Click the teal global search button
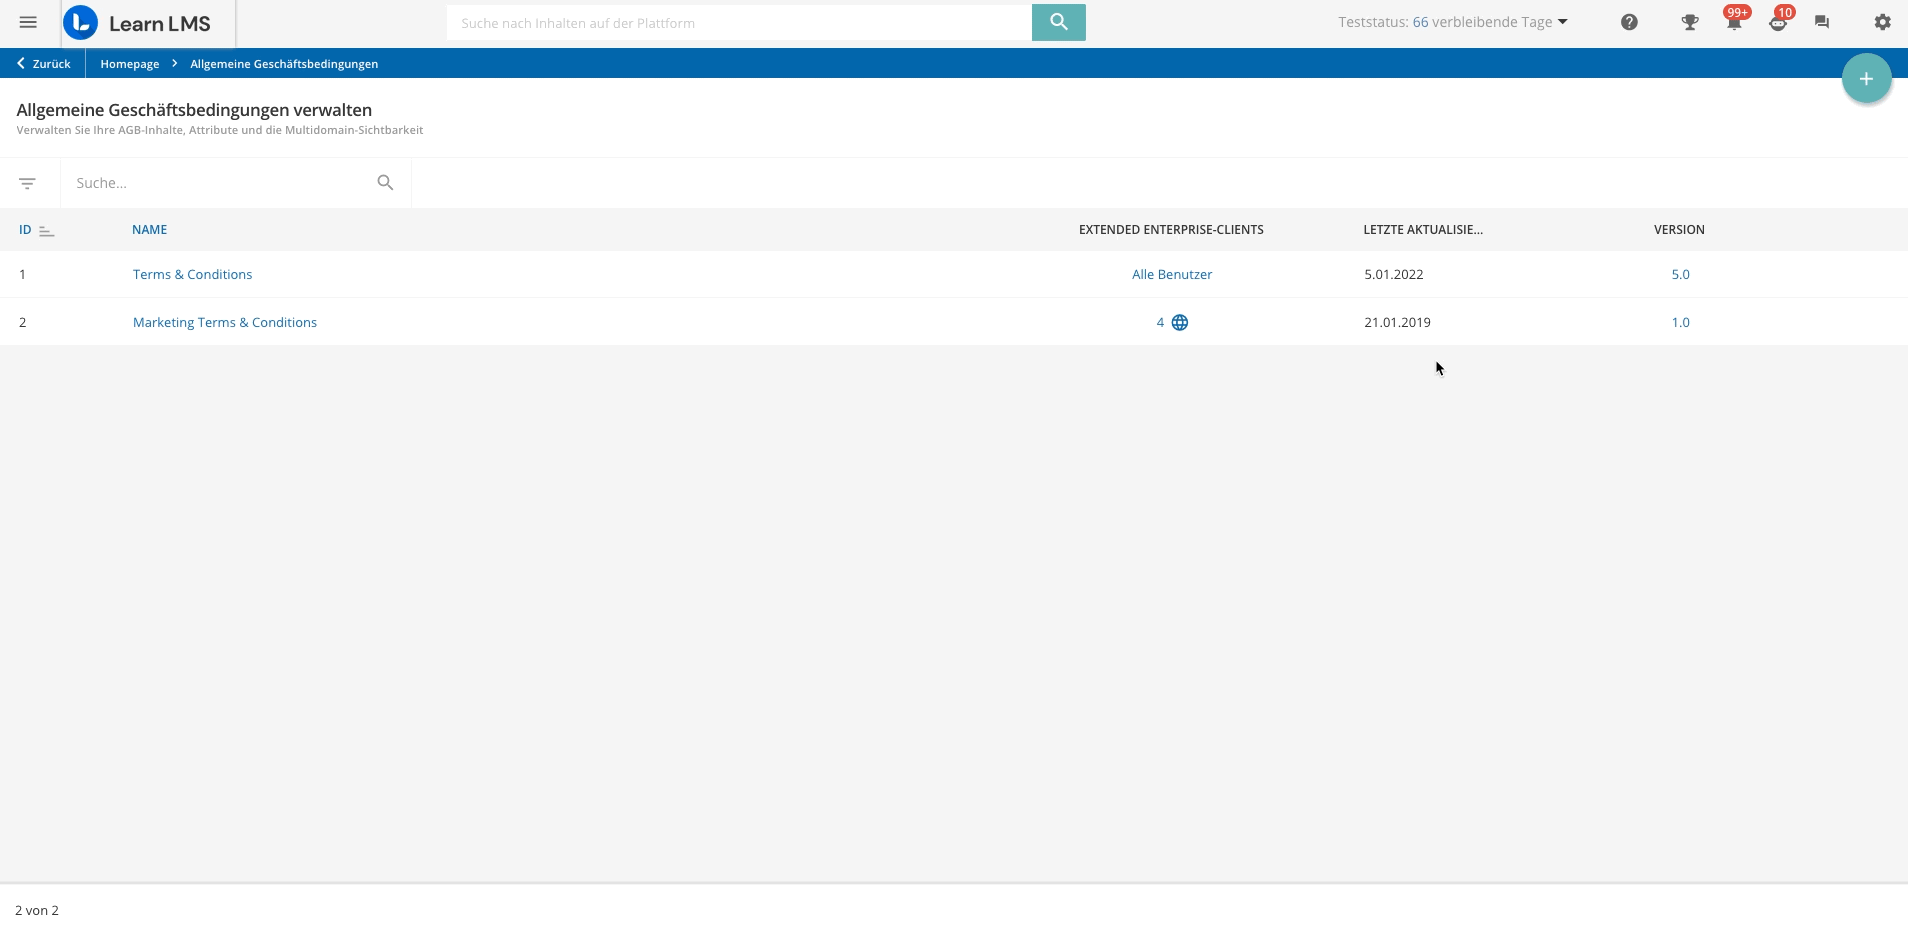This screenshot has height=932, width=1908. [x=1058, y=22]
